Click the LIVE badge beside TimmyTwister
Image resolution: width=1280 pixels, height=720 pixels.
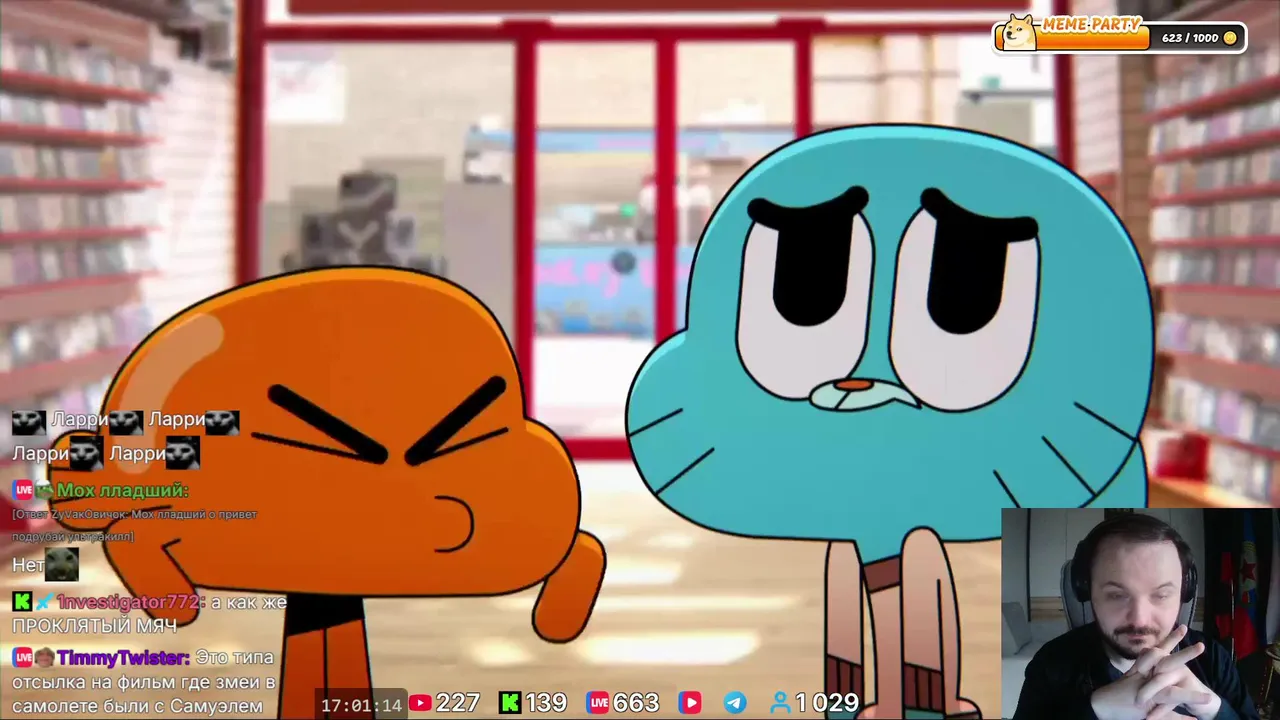coord(22,658)
